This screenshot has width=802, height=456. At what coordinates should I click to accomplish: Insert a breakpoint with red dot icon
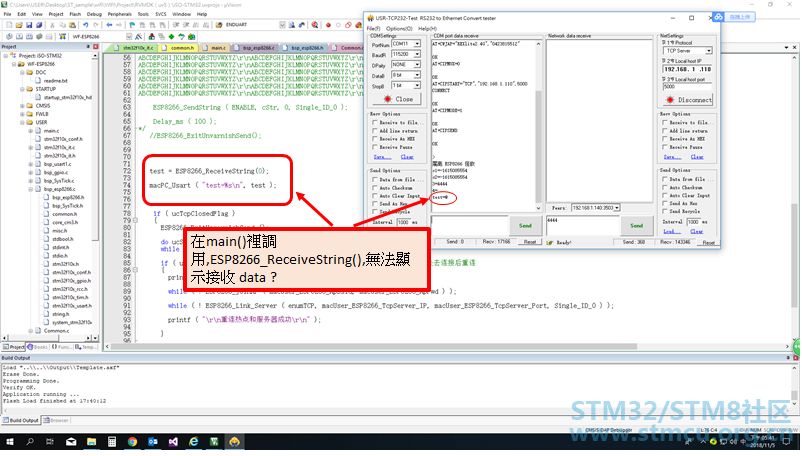pos(328,25)
